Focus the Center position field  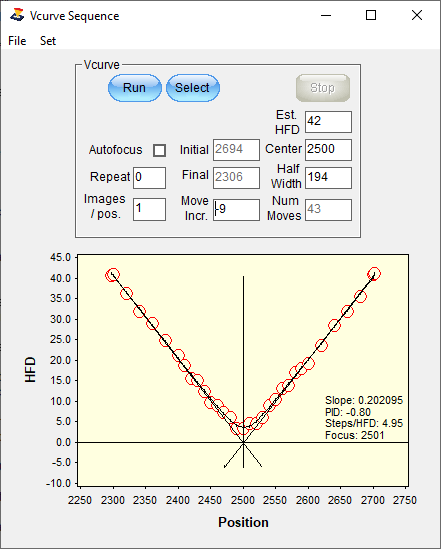(x=328, y=150)
